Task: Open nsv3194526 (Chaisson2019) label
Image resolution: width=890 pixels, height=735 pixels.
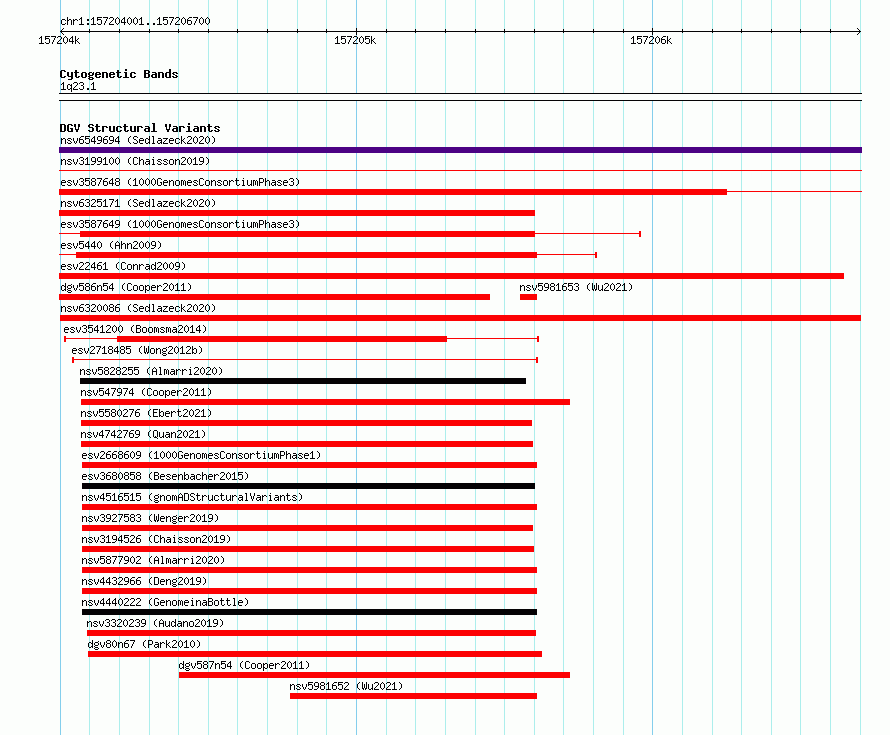Action: point(156,539)
